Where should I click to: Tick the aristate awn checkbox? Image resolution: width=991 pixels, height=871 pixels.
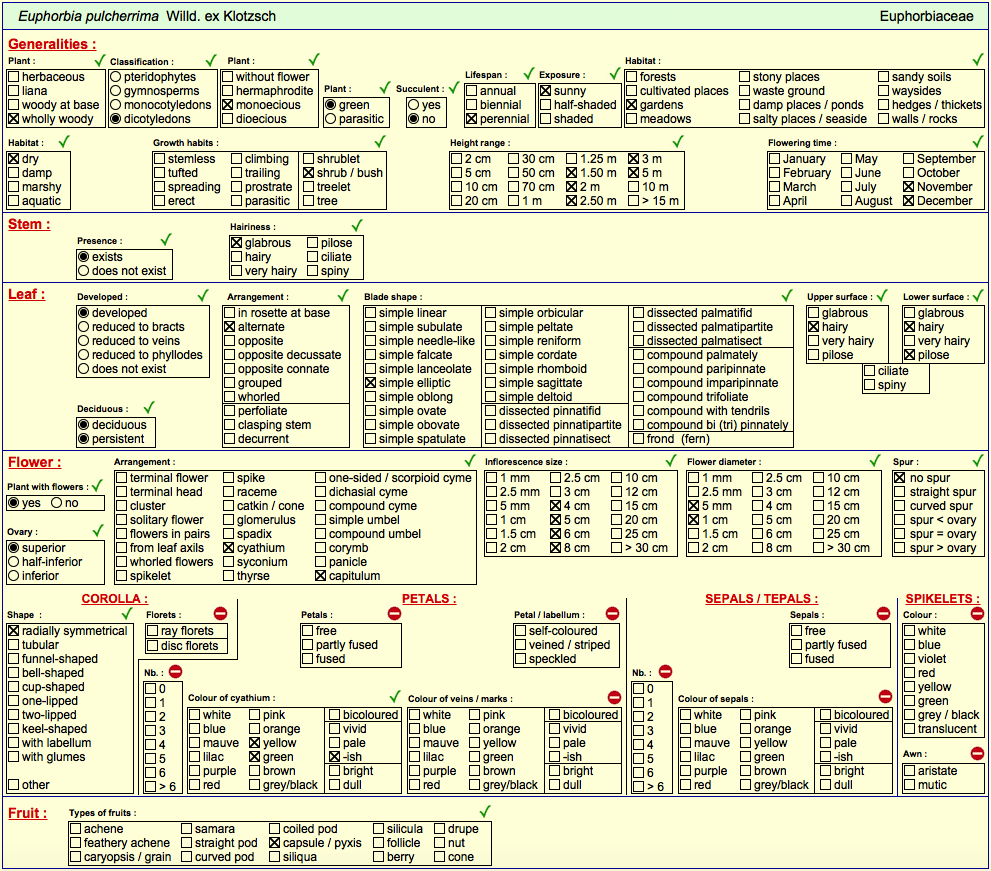909,770
